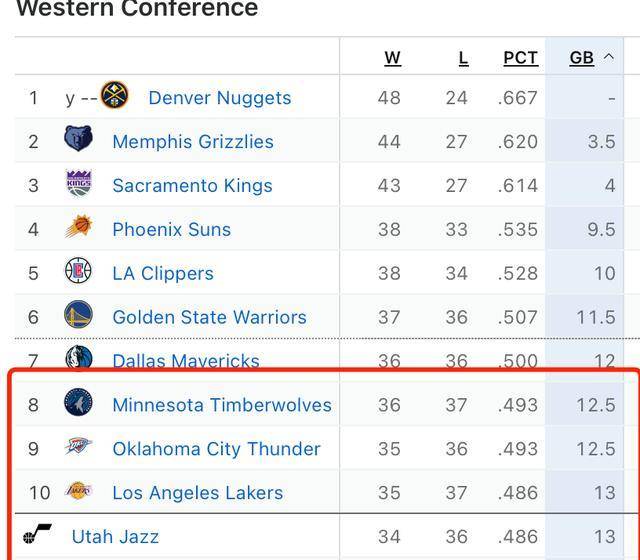Click the Minnesota Timberwolves wolf logo
The height and width of the screenshot is (560, 640).
[x=78, y=402]
